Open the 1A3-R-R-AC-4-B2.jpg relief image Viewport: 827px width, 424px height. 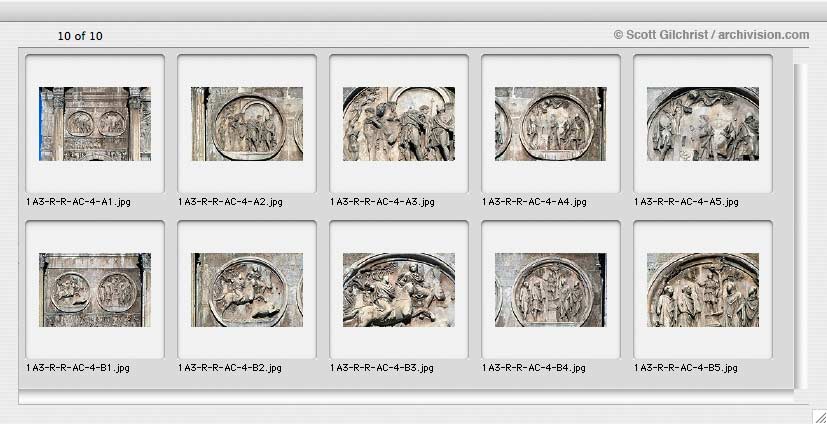[x=247, y=290]
